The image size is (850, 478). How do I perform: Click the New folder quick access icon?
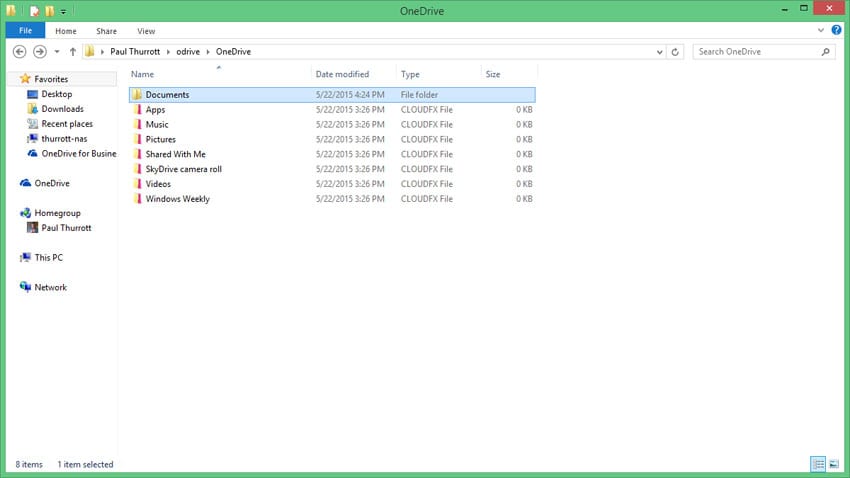(49, 11)
